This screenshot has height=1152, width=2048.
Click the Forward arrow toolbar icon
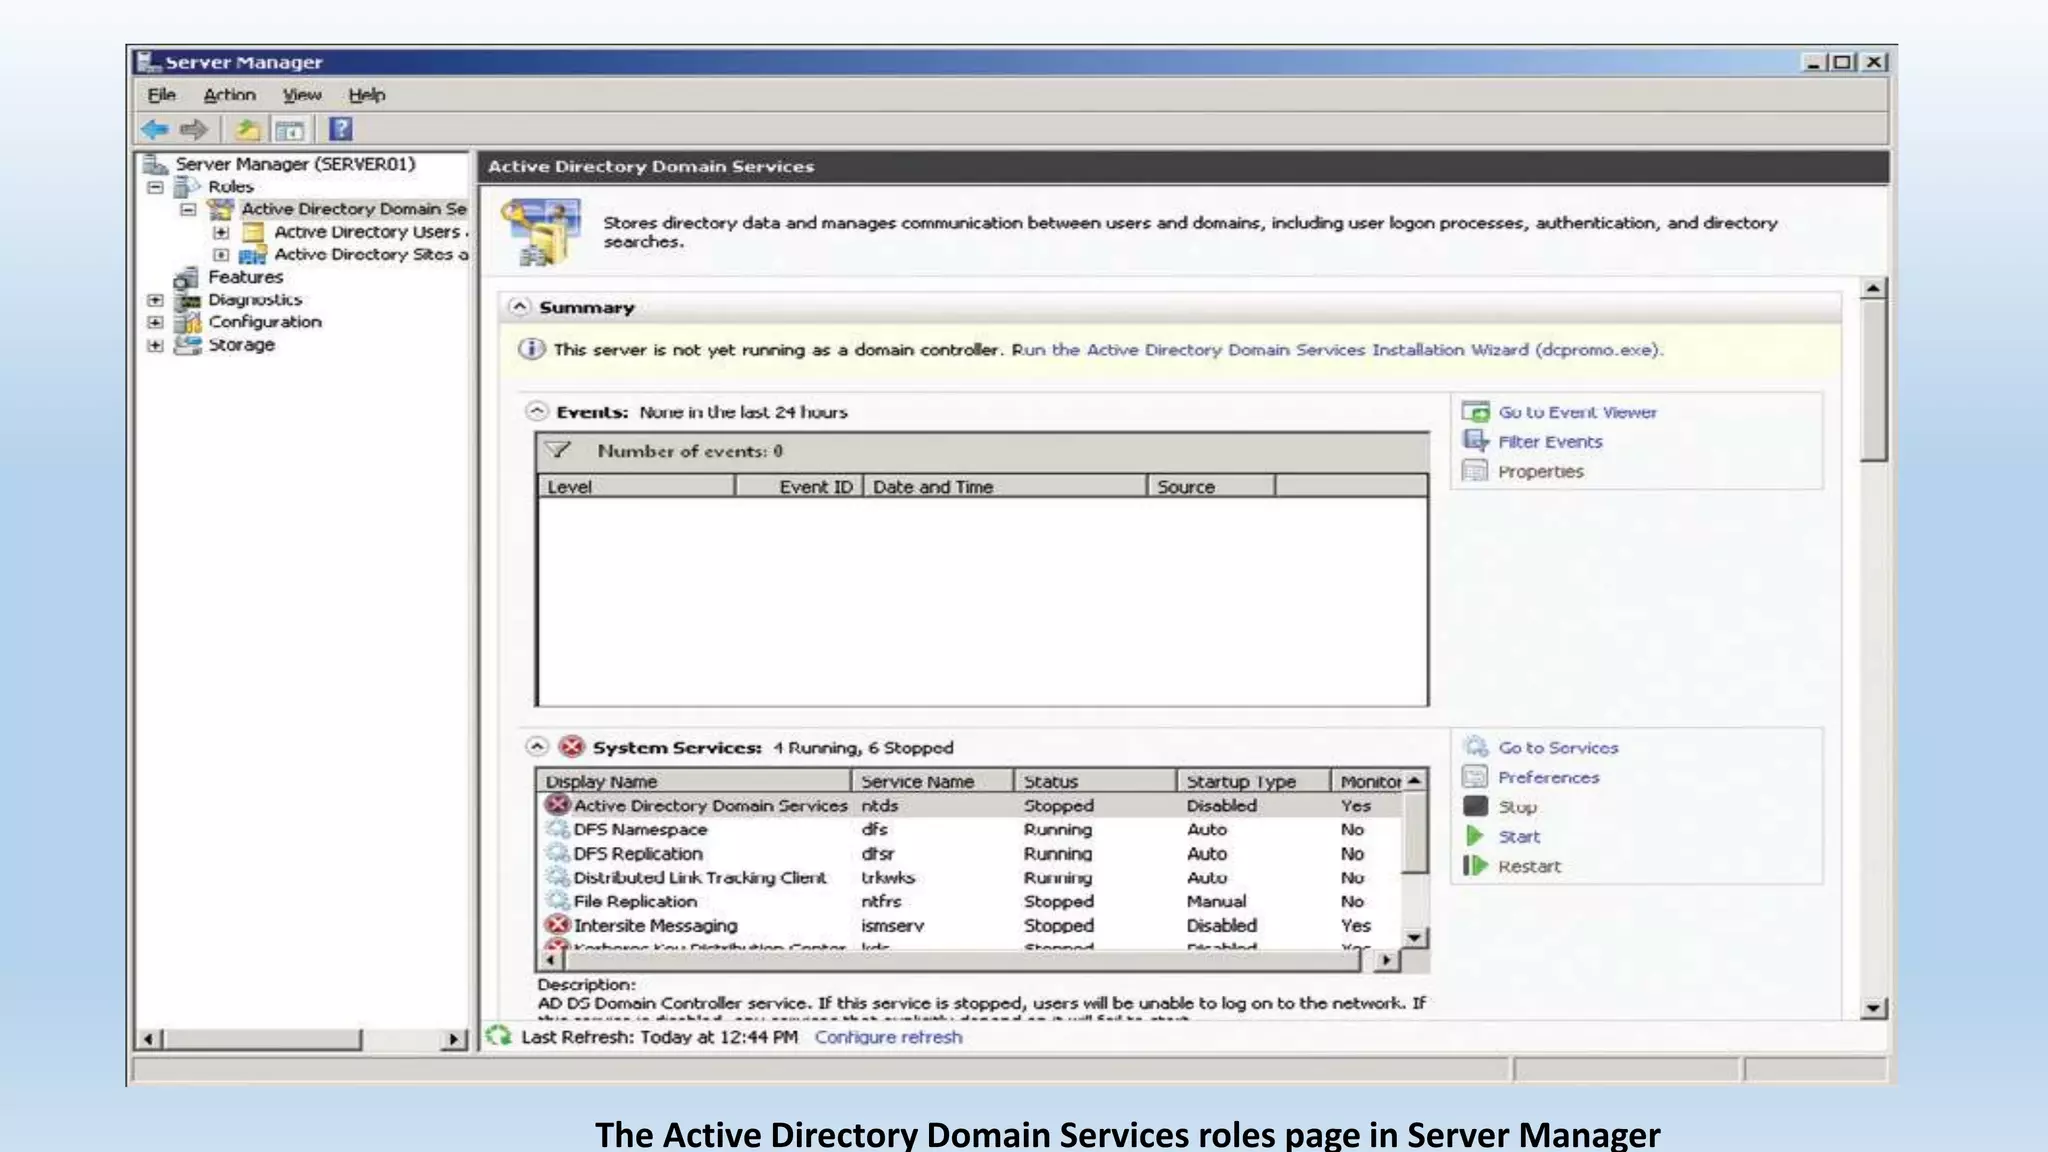pos(194,129)
